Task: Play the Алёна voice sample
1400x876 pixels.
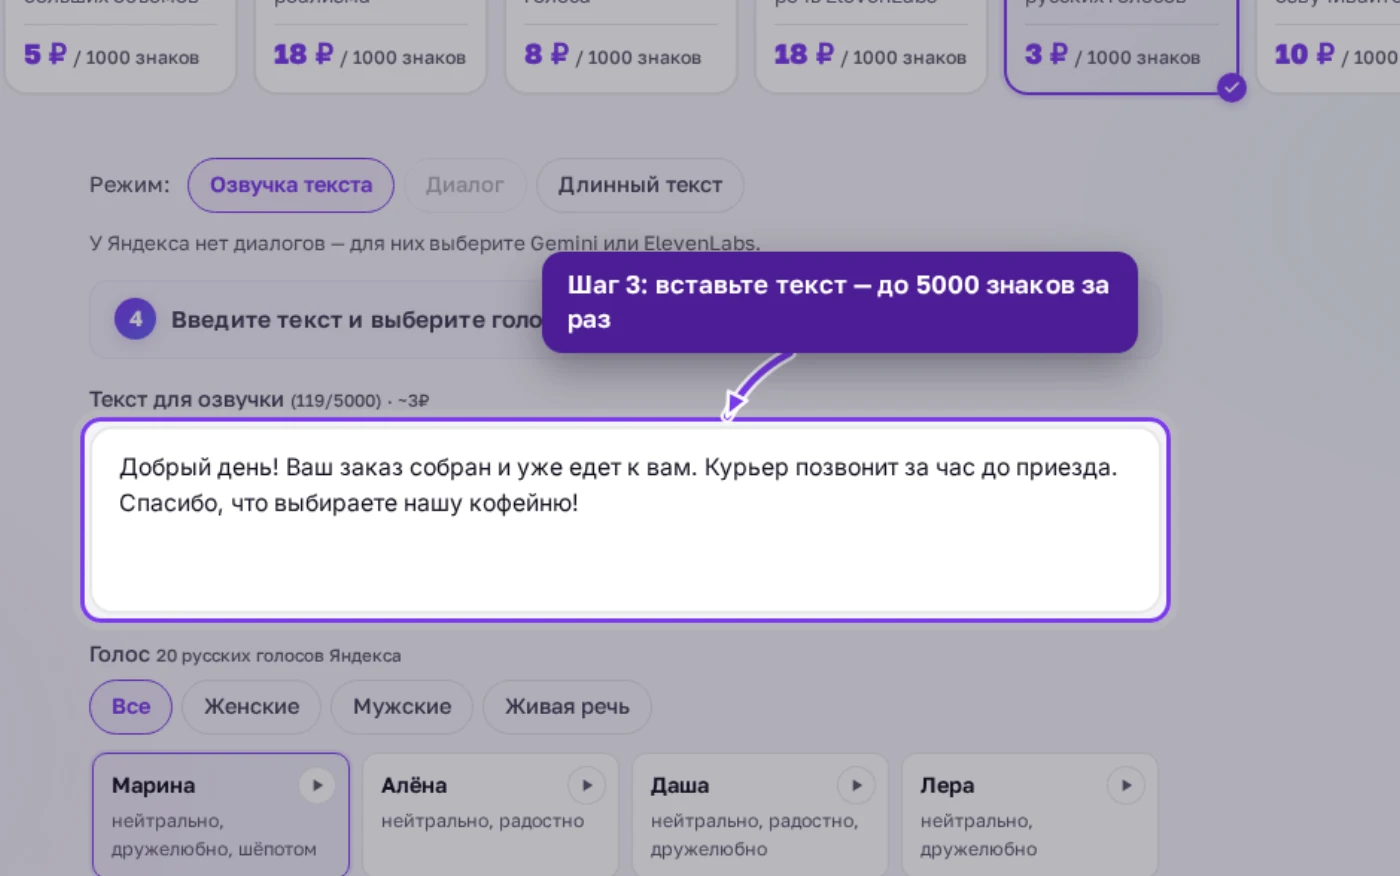Action: point(587,786)
